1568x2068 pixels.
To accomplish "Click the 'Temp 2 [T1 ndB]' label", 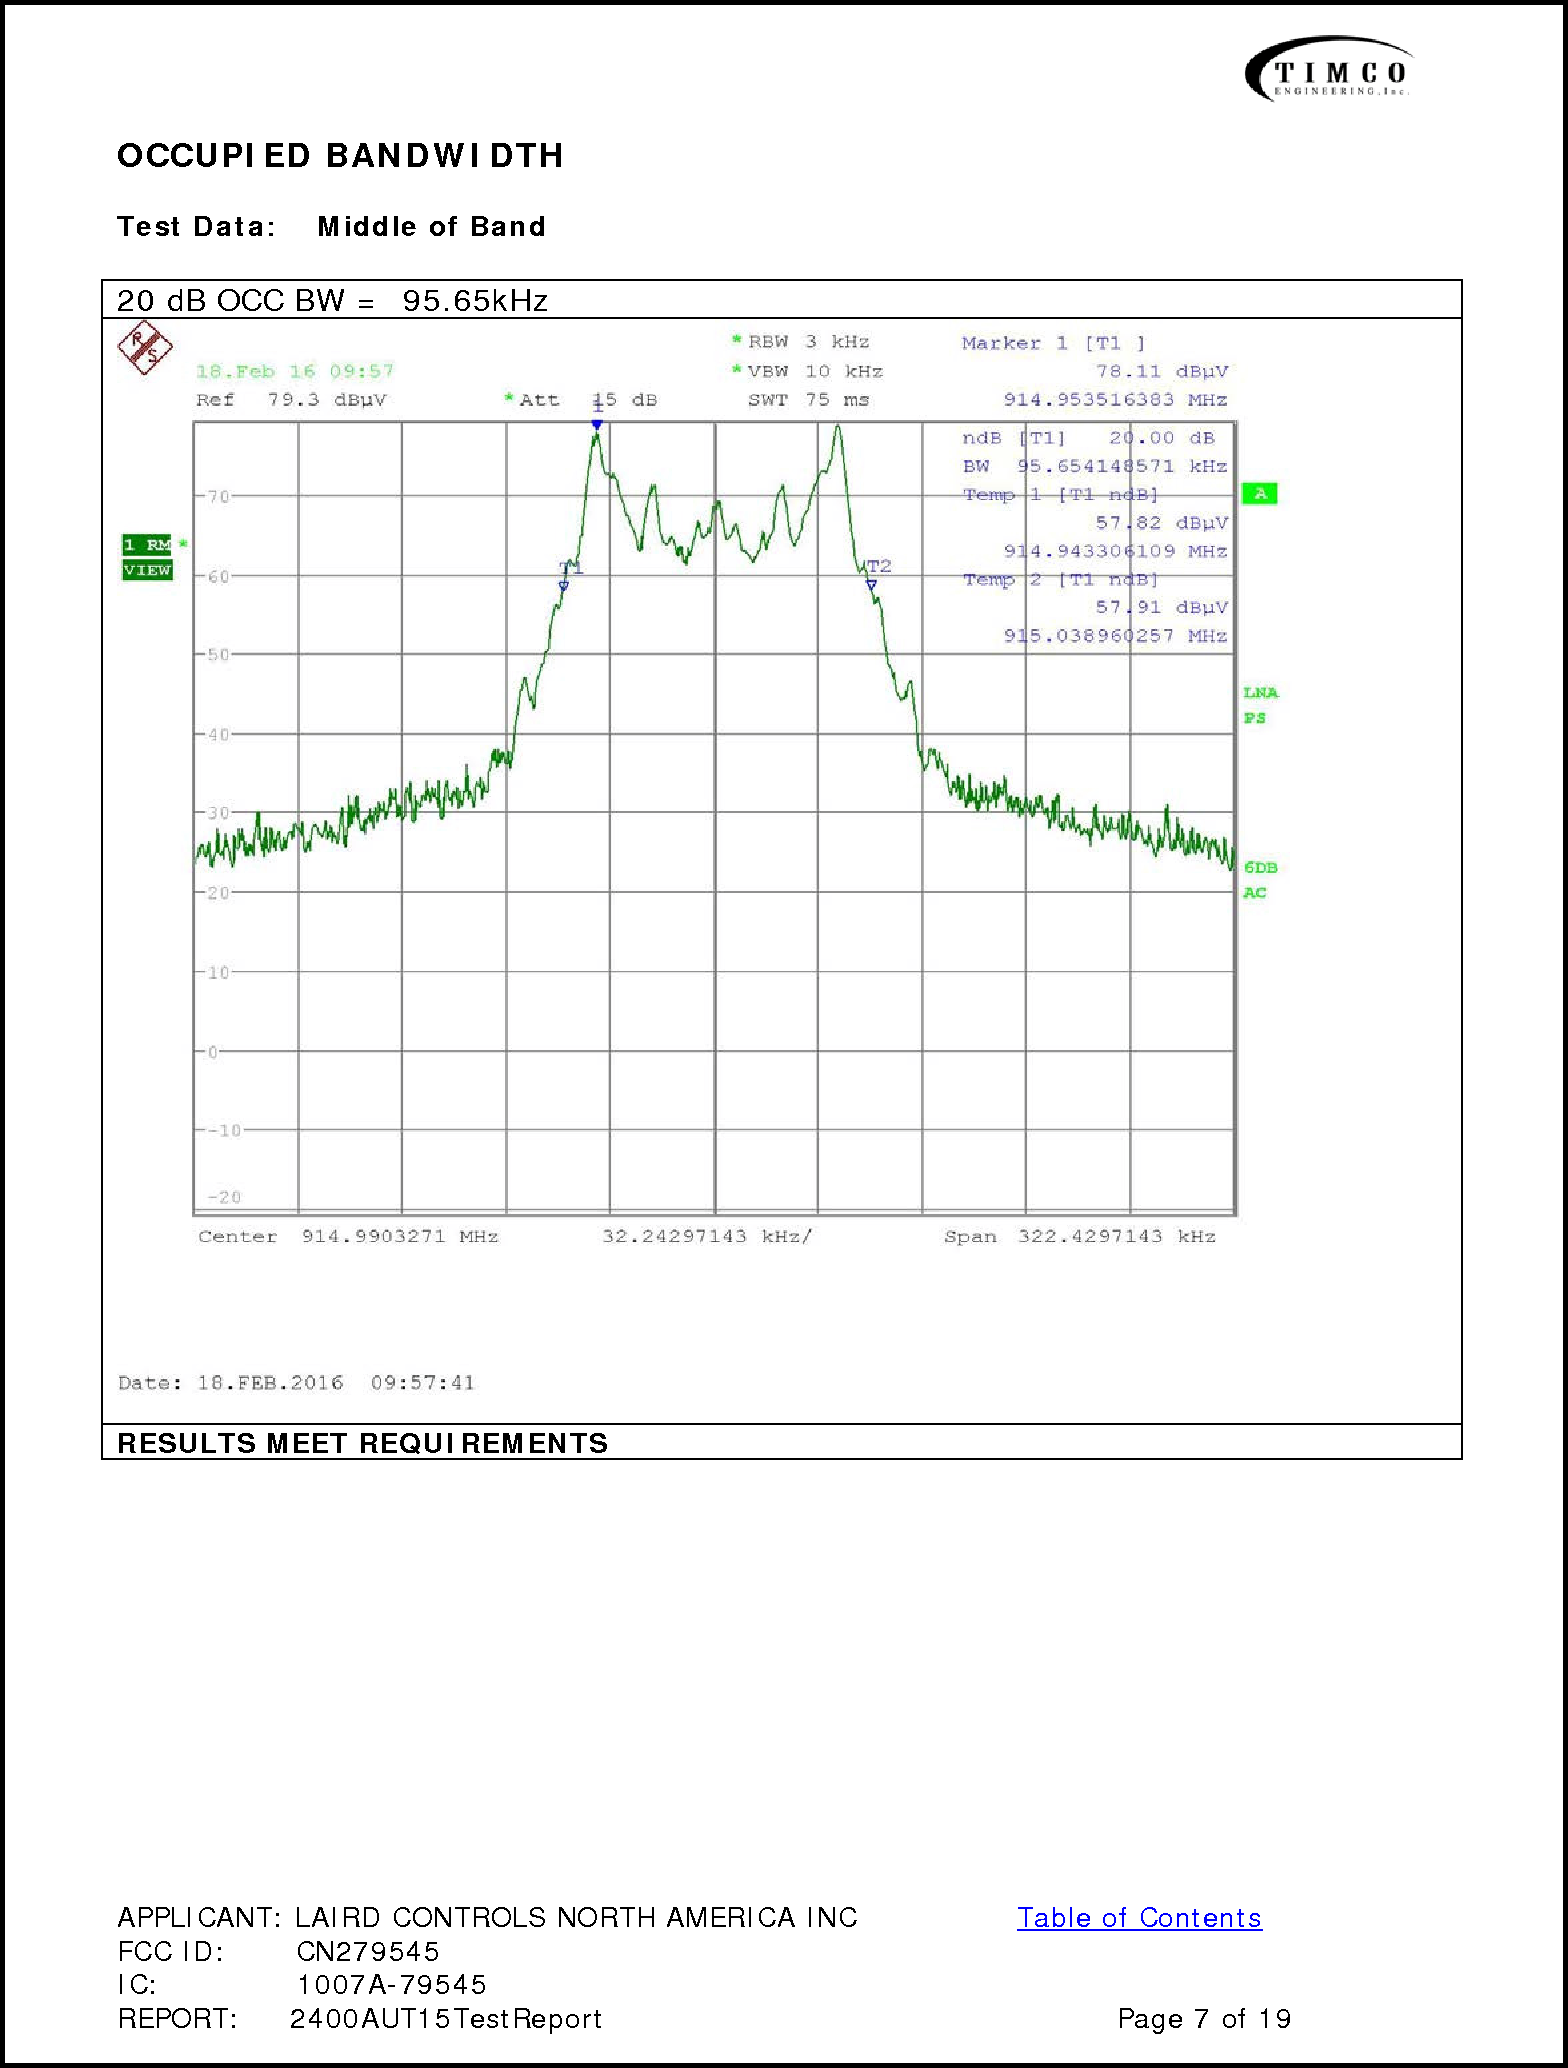I will 1060,580.
